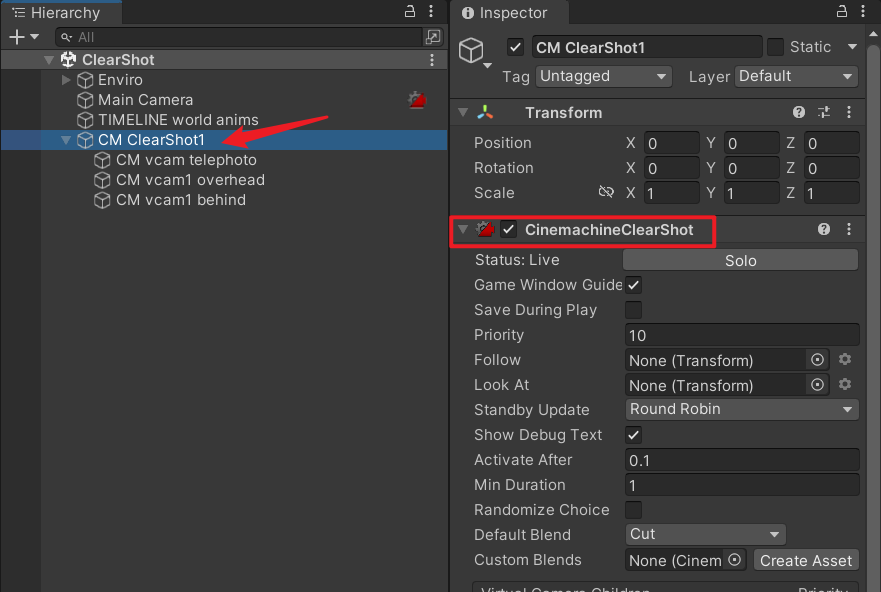
Task: Toggle the Scale constrain proportions link icon
Action: click(x=606, y=192)
